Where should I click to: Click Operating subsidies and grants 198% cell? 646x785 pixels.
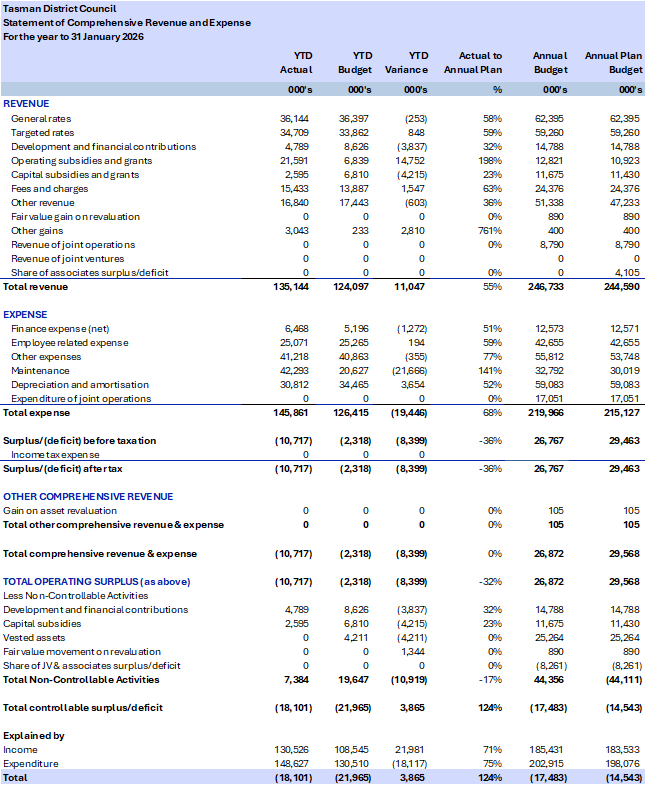click(x=490, y=161)
